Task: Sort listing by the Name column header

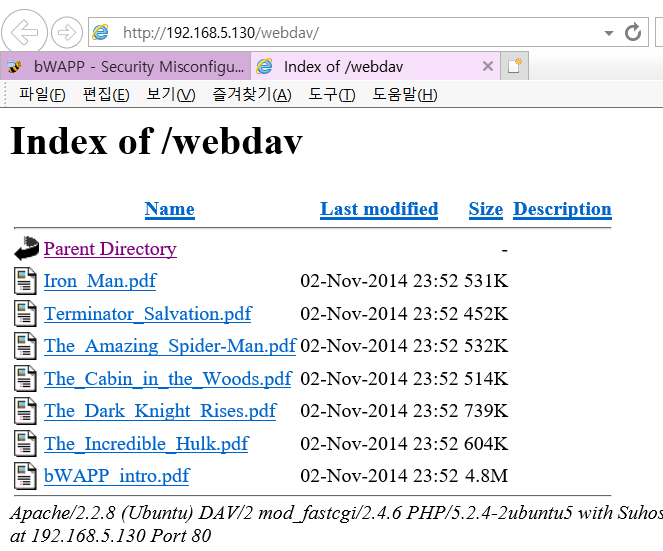Action: click(x=170, y=209)
